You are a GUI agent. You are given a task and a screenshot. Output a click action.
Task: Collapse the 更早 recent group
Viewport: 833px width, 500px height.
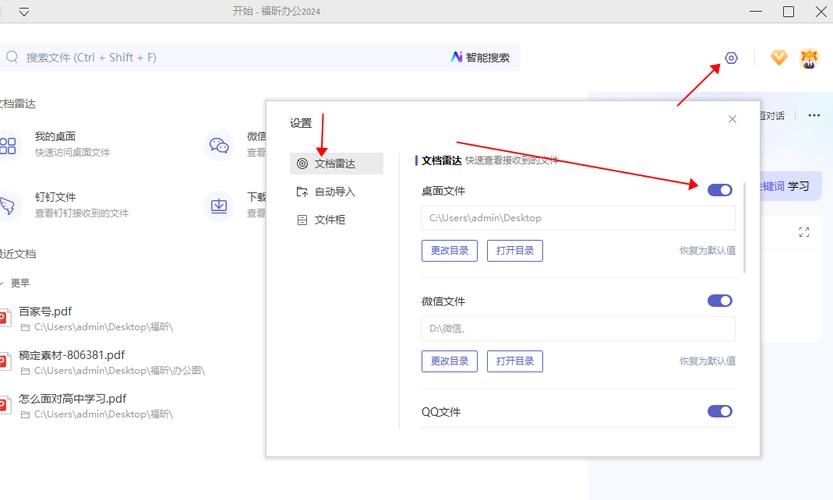point(2,283)
